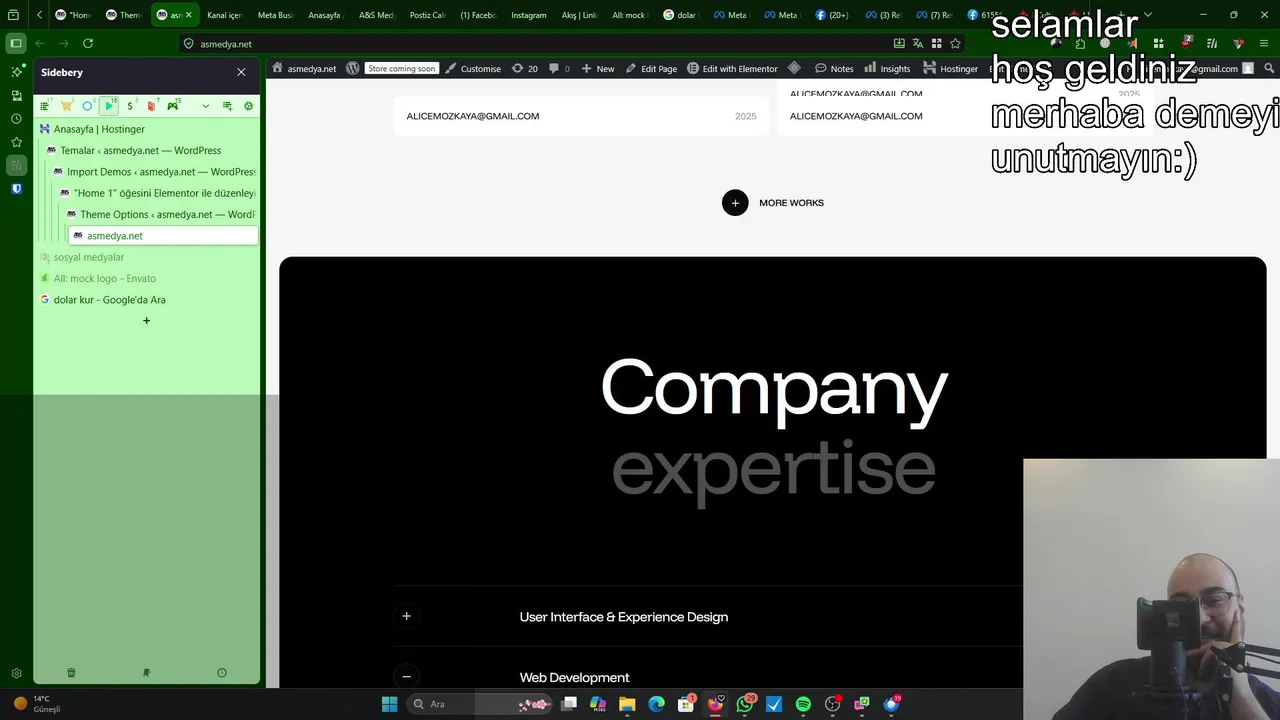Switch to Meta Business browser tab
Image resolution: width=1280 pixels, height=720 pixels.
[275, 15]
